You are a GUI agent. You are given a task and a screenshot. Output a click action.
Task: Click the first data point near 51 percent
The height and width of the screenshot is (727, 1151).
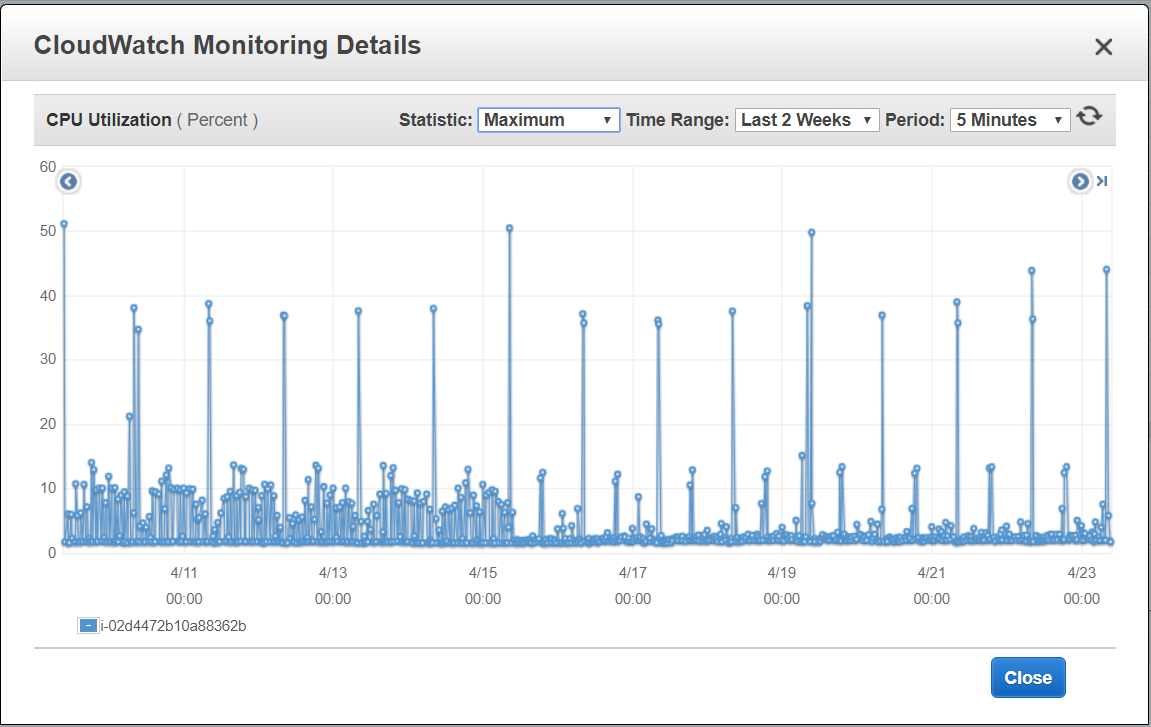[64, 224]
